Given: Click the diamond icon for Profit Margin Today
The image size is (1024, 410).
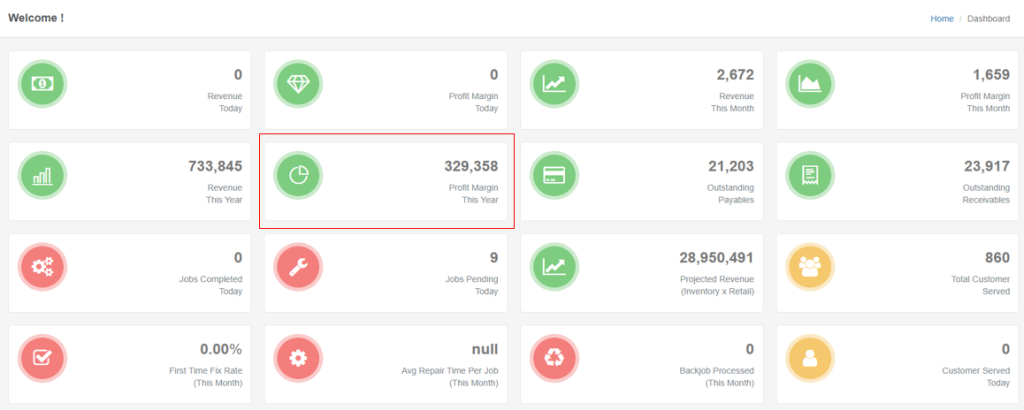Looking at the screenshot, I should tap(299, 84).
